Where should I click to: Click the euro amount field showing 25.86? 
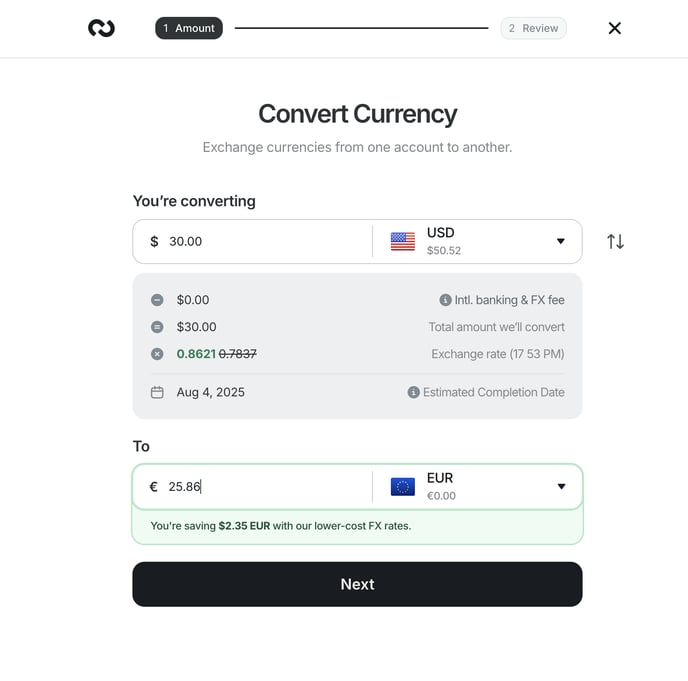click(252, 487)
